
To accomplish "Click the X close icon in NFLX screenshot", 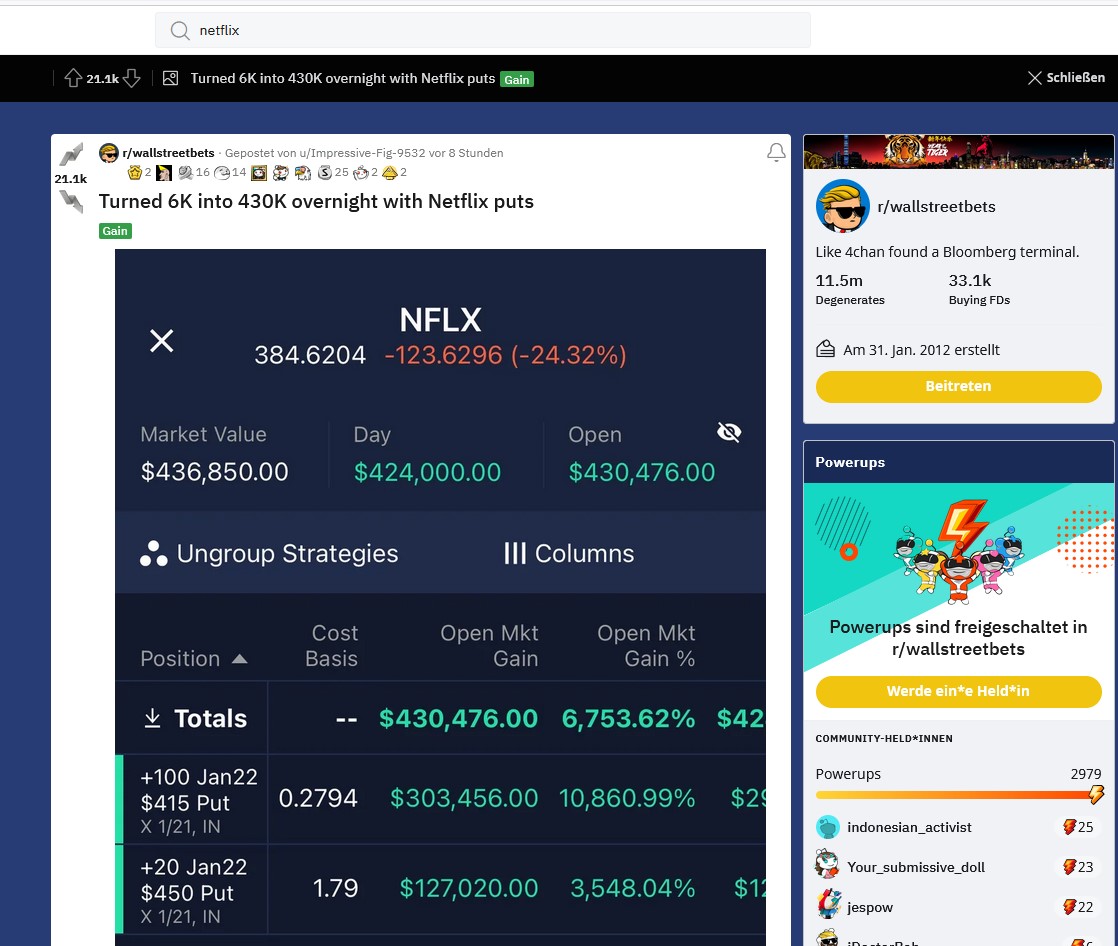I will 162,341.
